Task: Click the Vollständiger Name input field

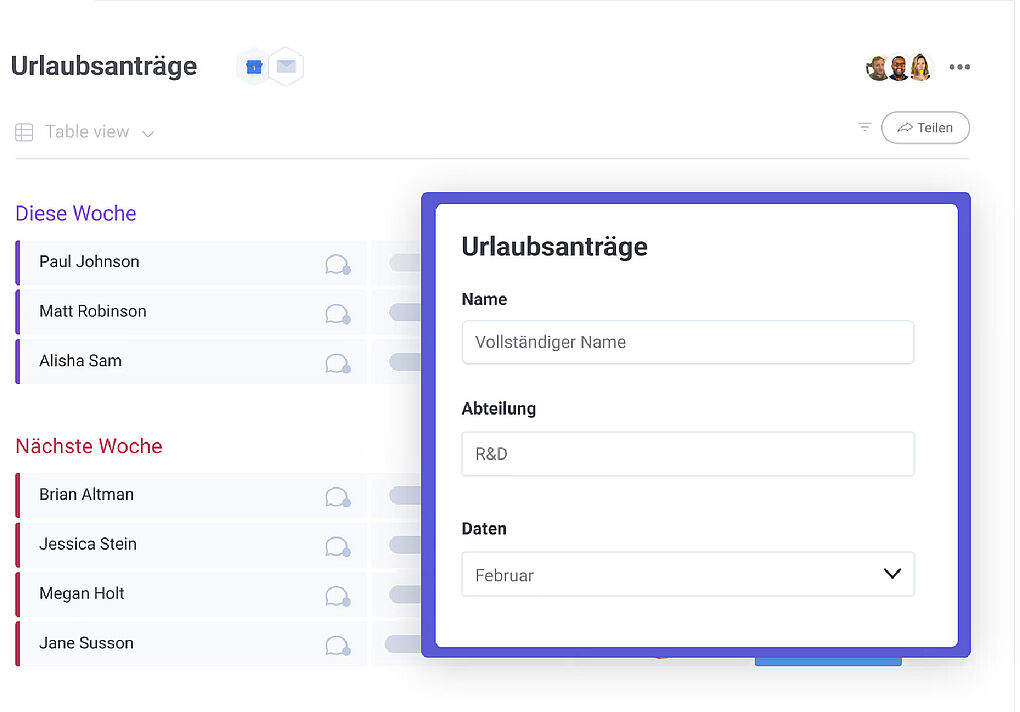Action: tap(687, 342)
